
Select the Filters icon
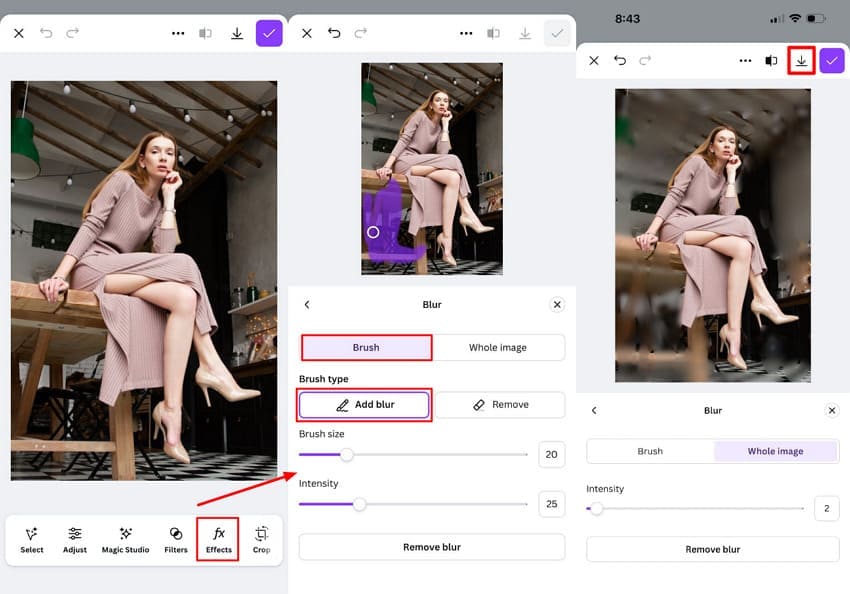(x=175, y=540)
